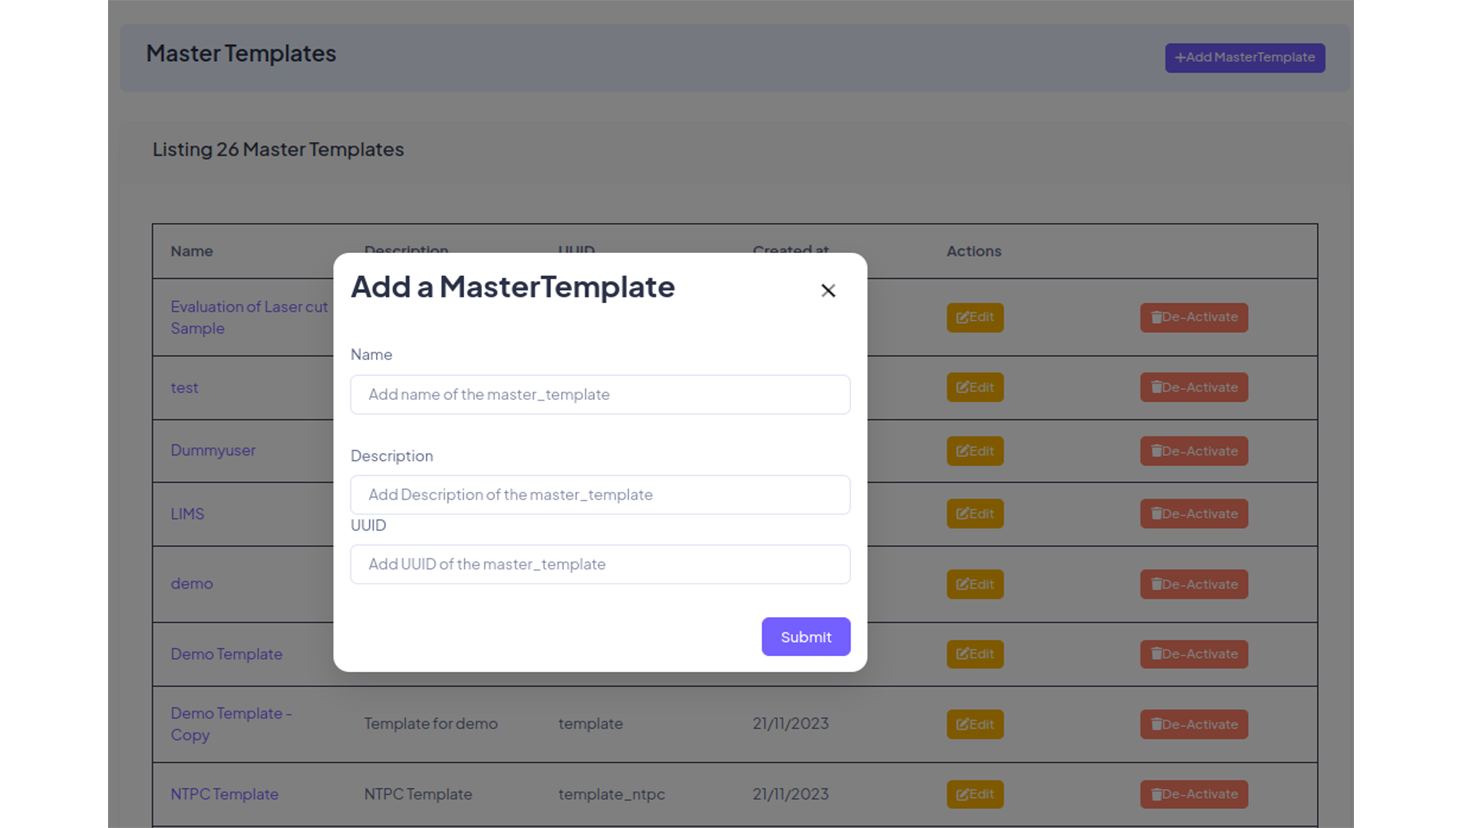Viewport: 1461px width, 828px height.
Task: Click the +Add MasterTemplate button
Action: click(x=1244, y=58)
